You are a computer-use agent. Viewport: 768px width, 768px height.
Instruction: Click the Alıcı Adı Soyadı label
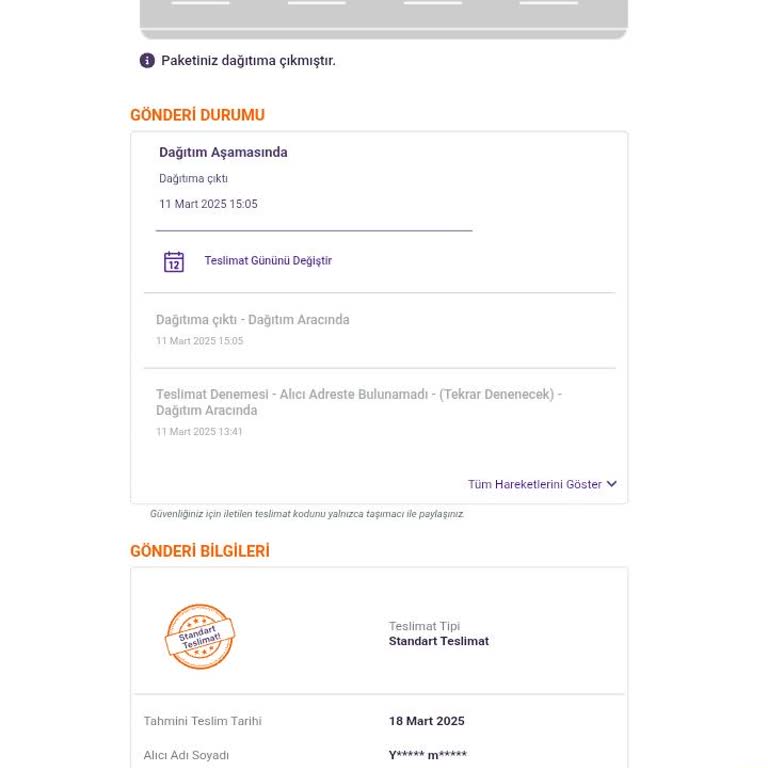click(x=186, y=755)
